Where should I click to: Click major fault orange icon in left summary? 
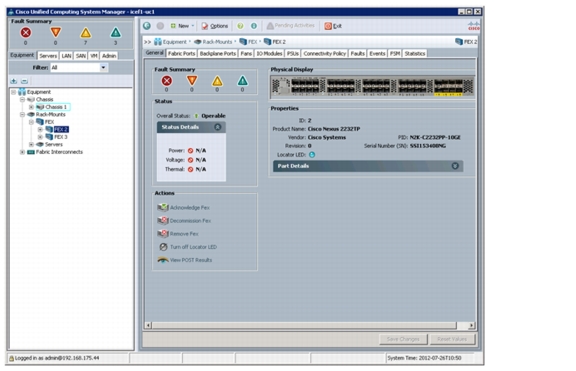[x=55, y=33]
